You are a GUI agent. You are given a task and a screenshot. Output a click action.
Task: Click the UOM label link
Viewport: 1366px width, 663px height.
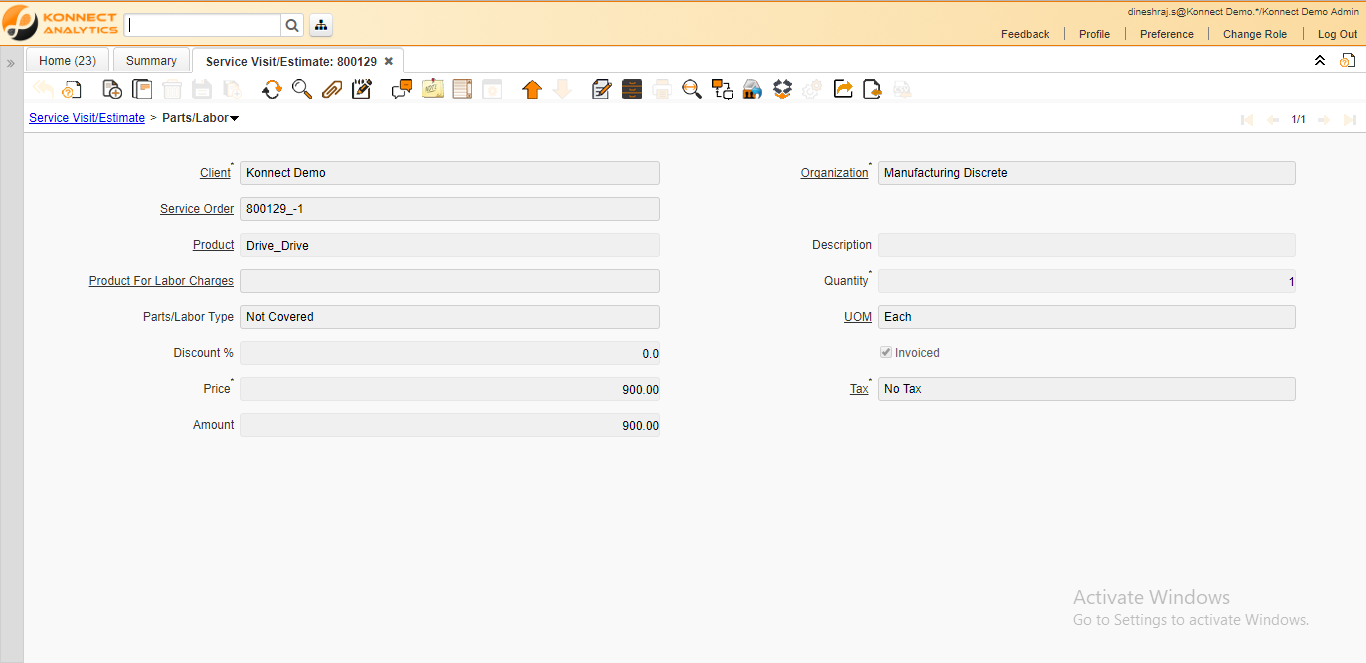tap(858, 317)
